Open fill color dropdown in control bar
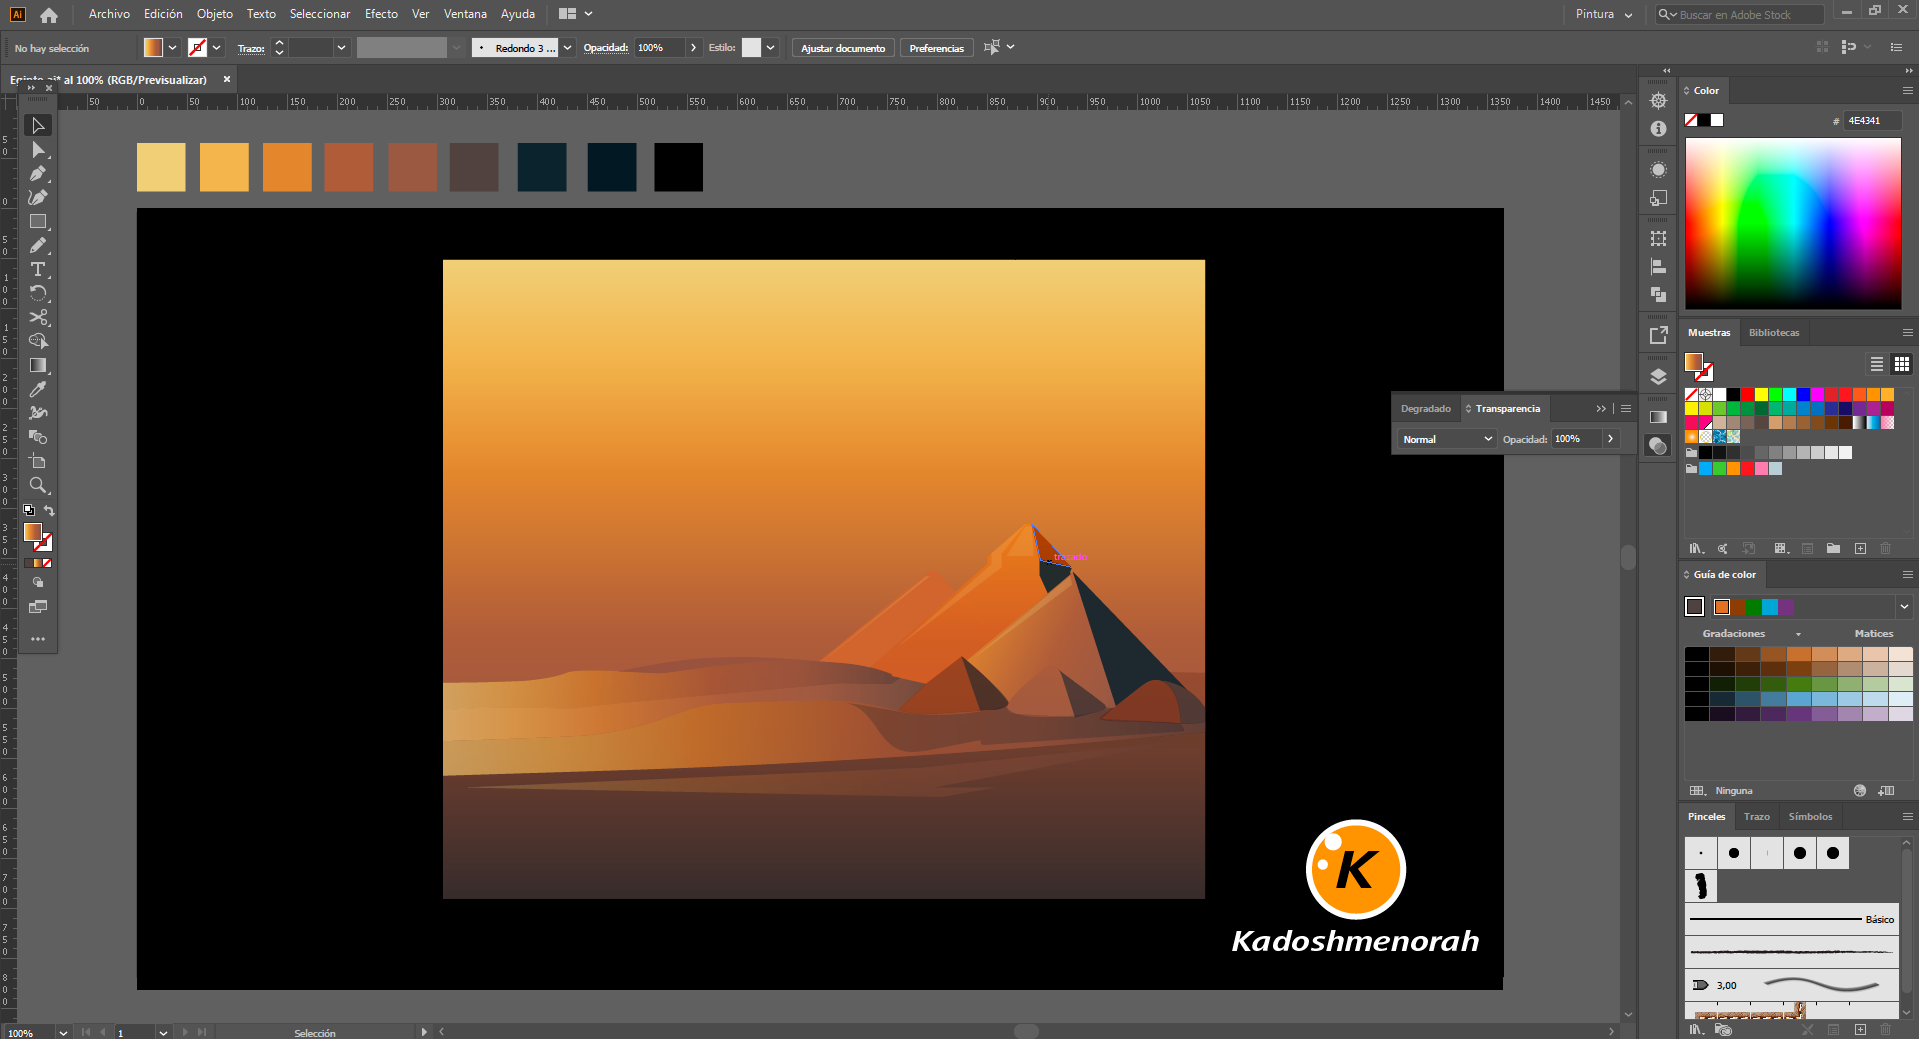 click(172, 48)
